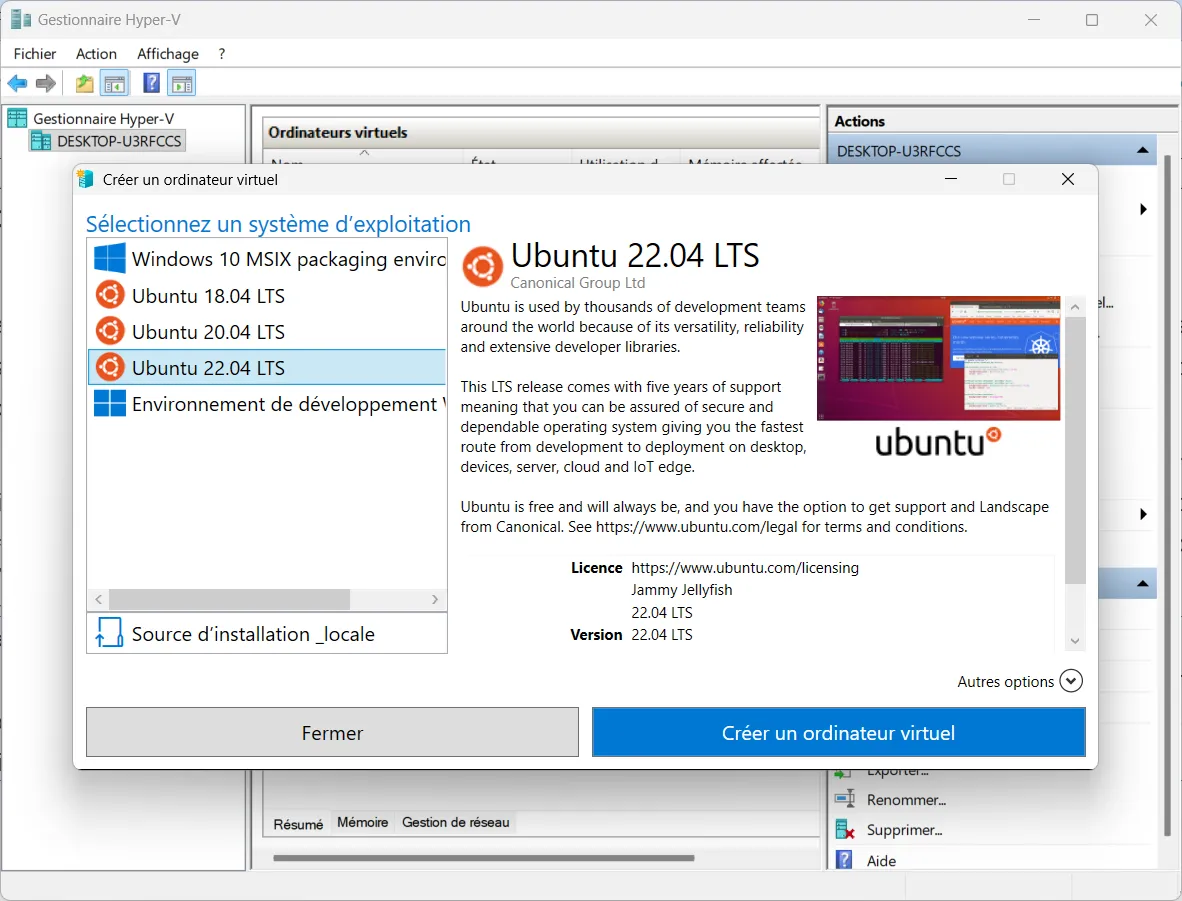The width and height of the screenshot is (1182, 901).
Task: Click the Renommer icon in the Actions pane
Action: tap(845, 799)
